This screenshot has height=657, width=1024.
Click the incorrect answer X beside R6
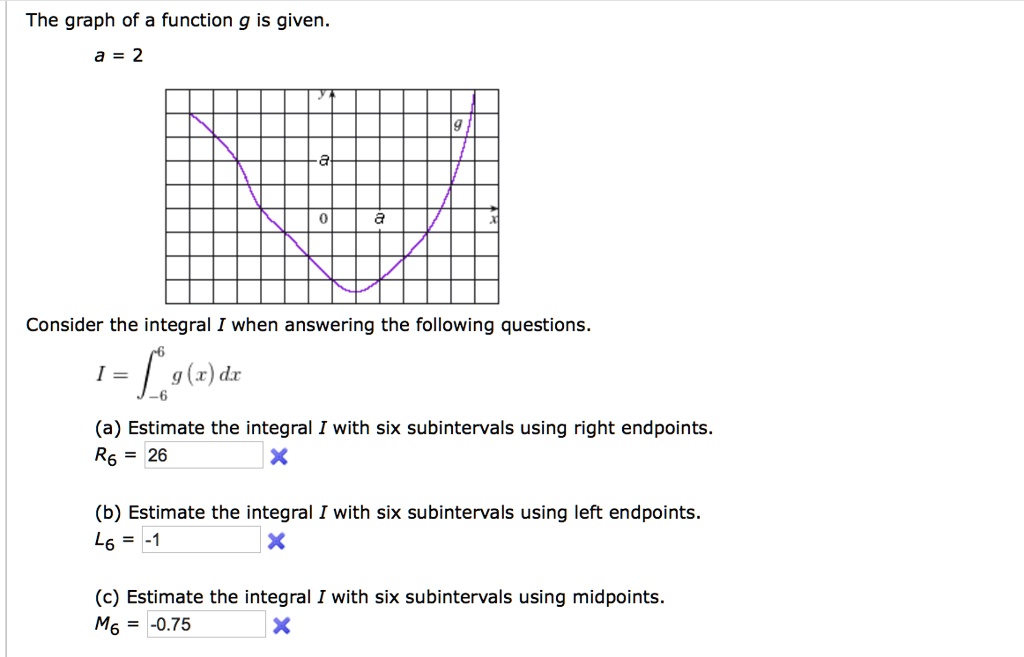click(279, 456)
